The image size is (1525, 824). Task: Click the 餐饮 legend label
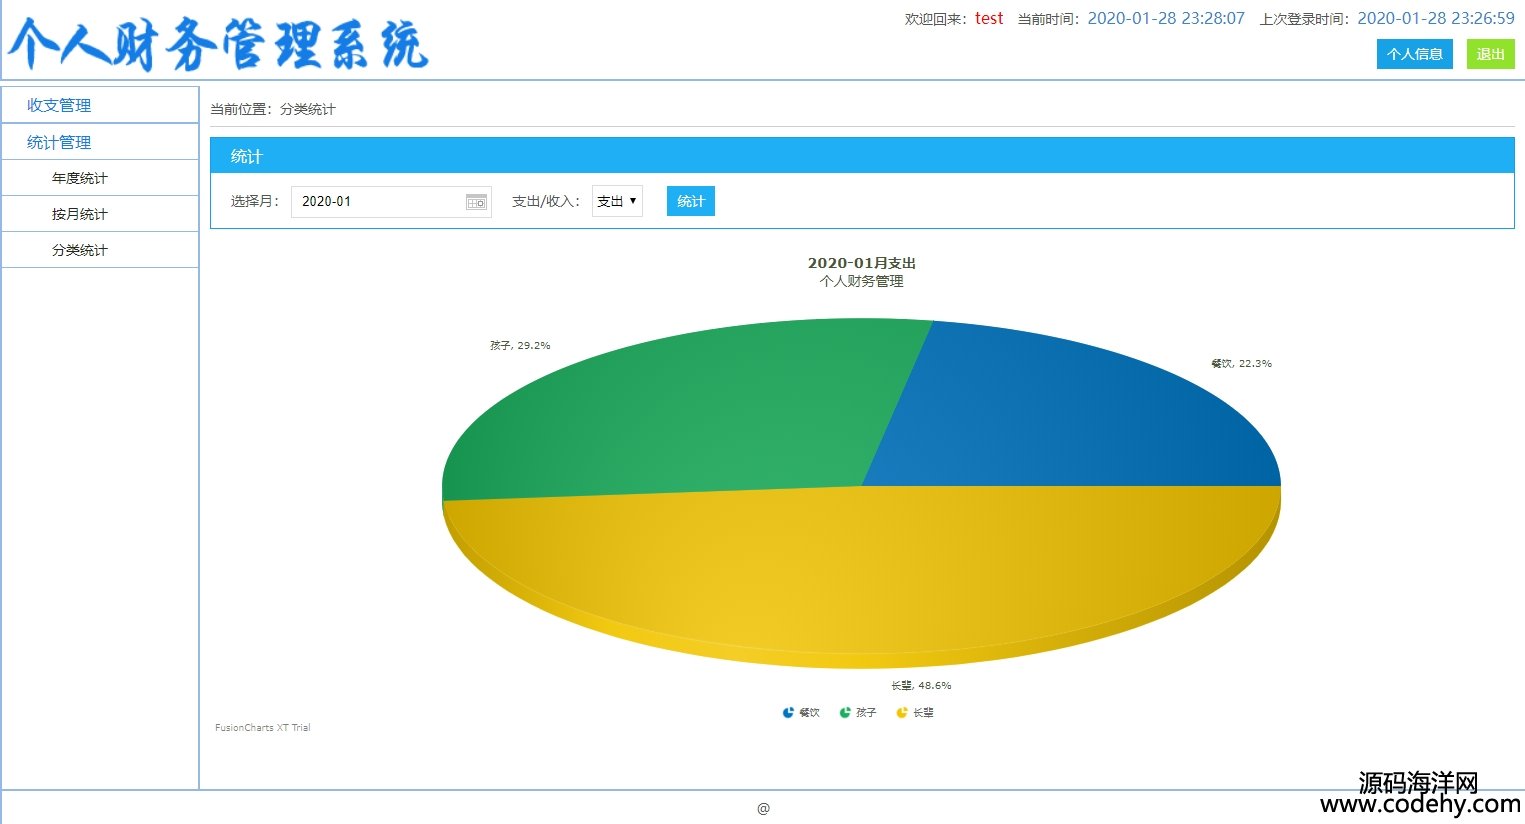tap(809, 713)
